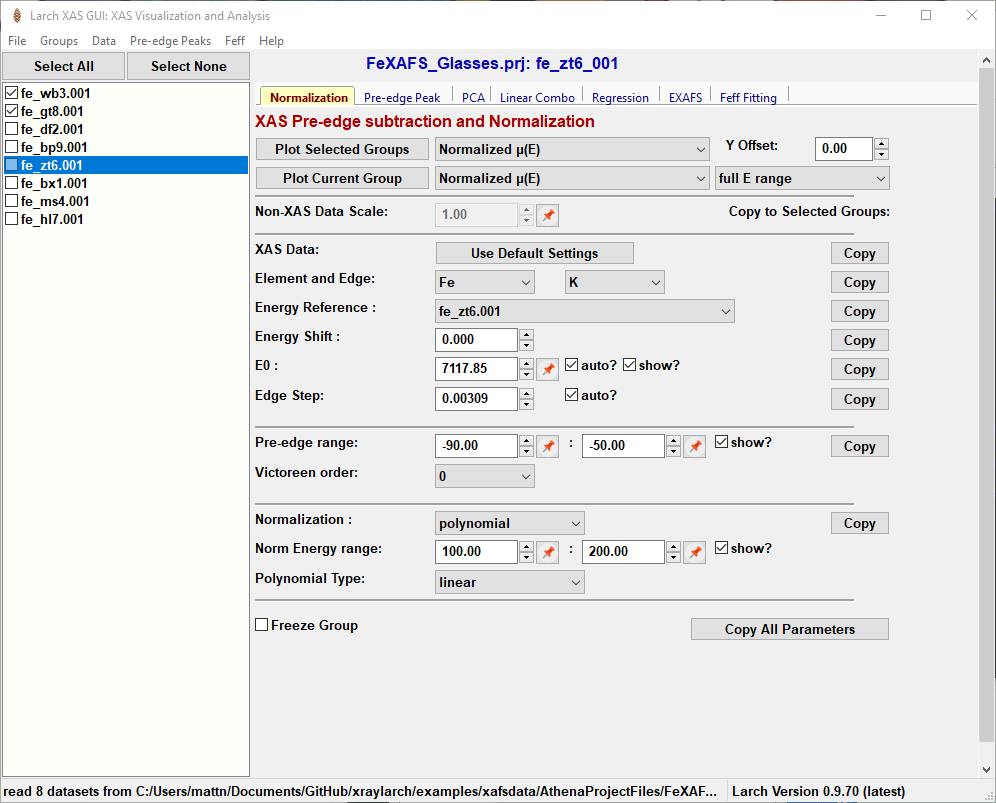996x803 pixels.
Task: Click the pin icon next to E0 field
Action: [548, 369]
